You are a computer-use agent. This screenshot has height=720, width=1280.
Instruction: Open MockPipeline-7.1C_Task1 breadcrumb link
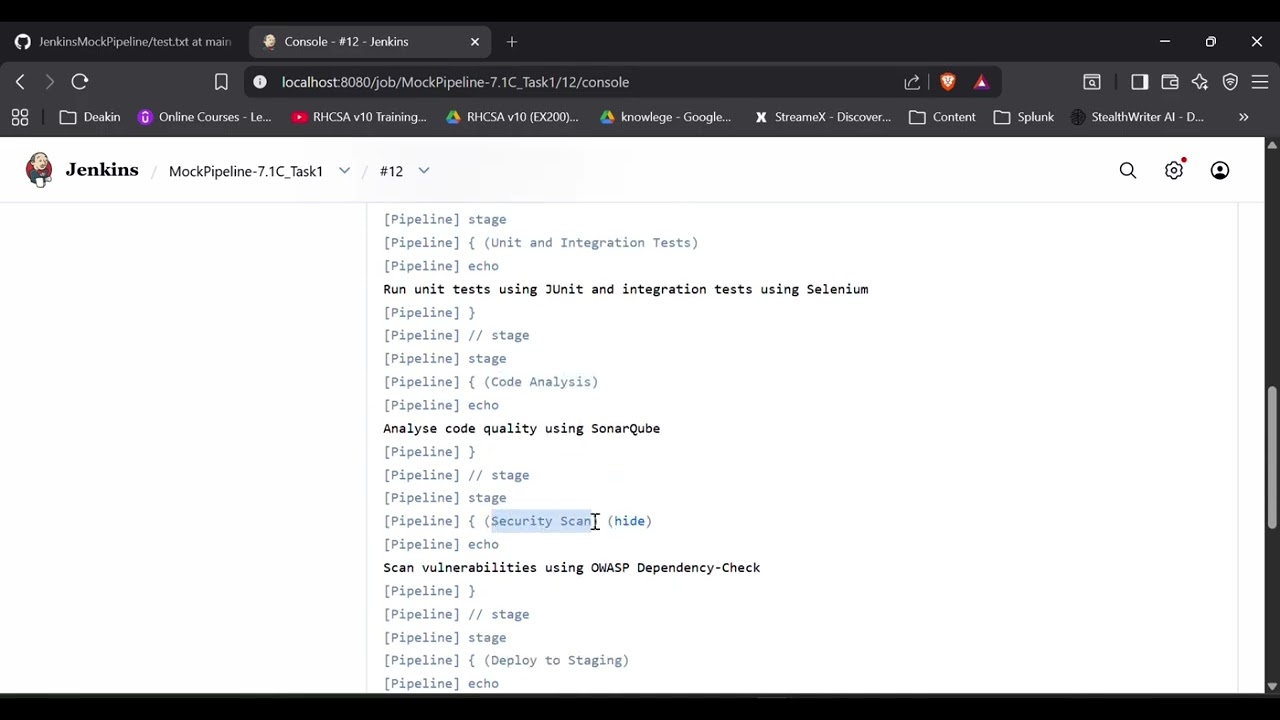[x=246, y=171]
